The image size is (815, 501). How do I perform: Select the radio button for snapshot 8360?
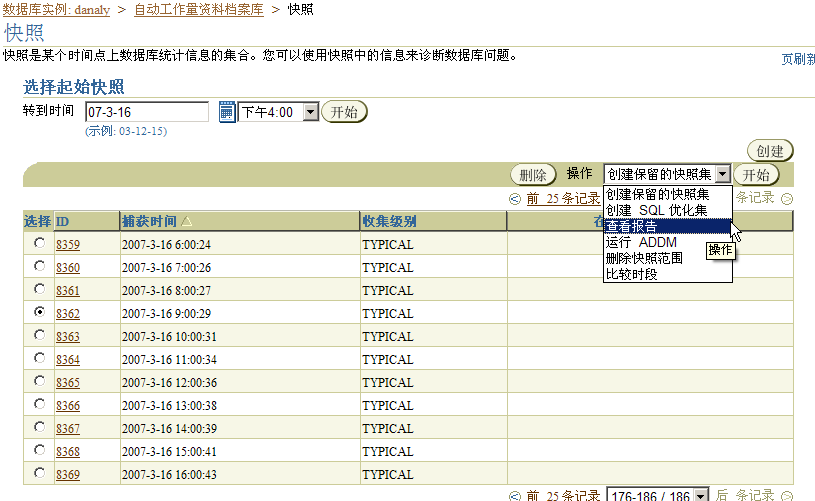point(39,266)
